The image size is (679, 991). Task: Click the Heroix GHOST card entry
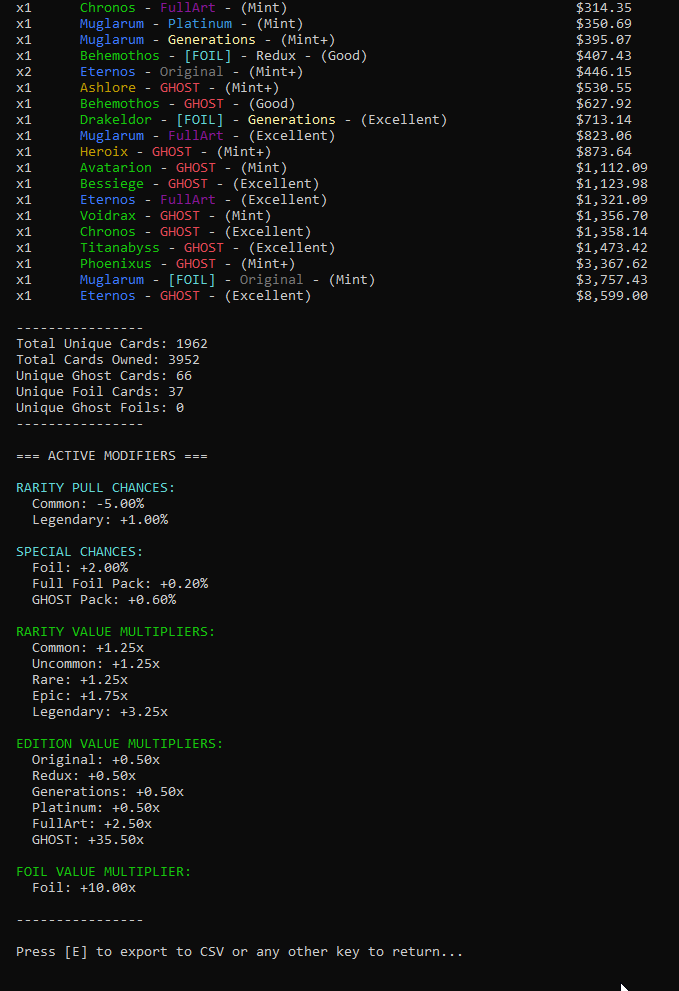pos(175,152)
